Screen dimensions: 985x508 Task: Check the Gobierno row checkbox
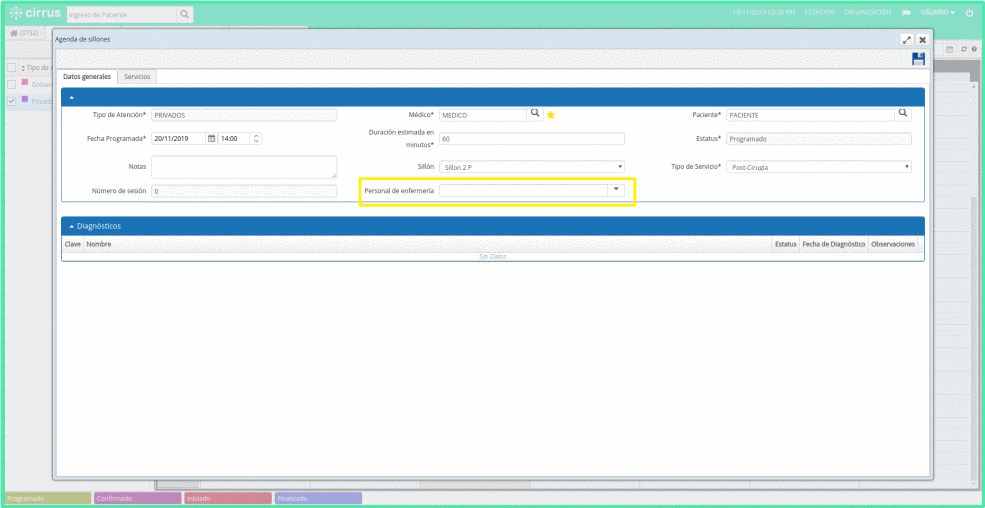click(11, 84)
